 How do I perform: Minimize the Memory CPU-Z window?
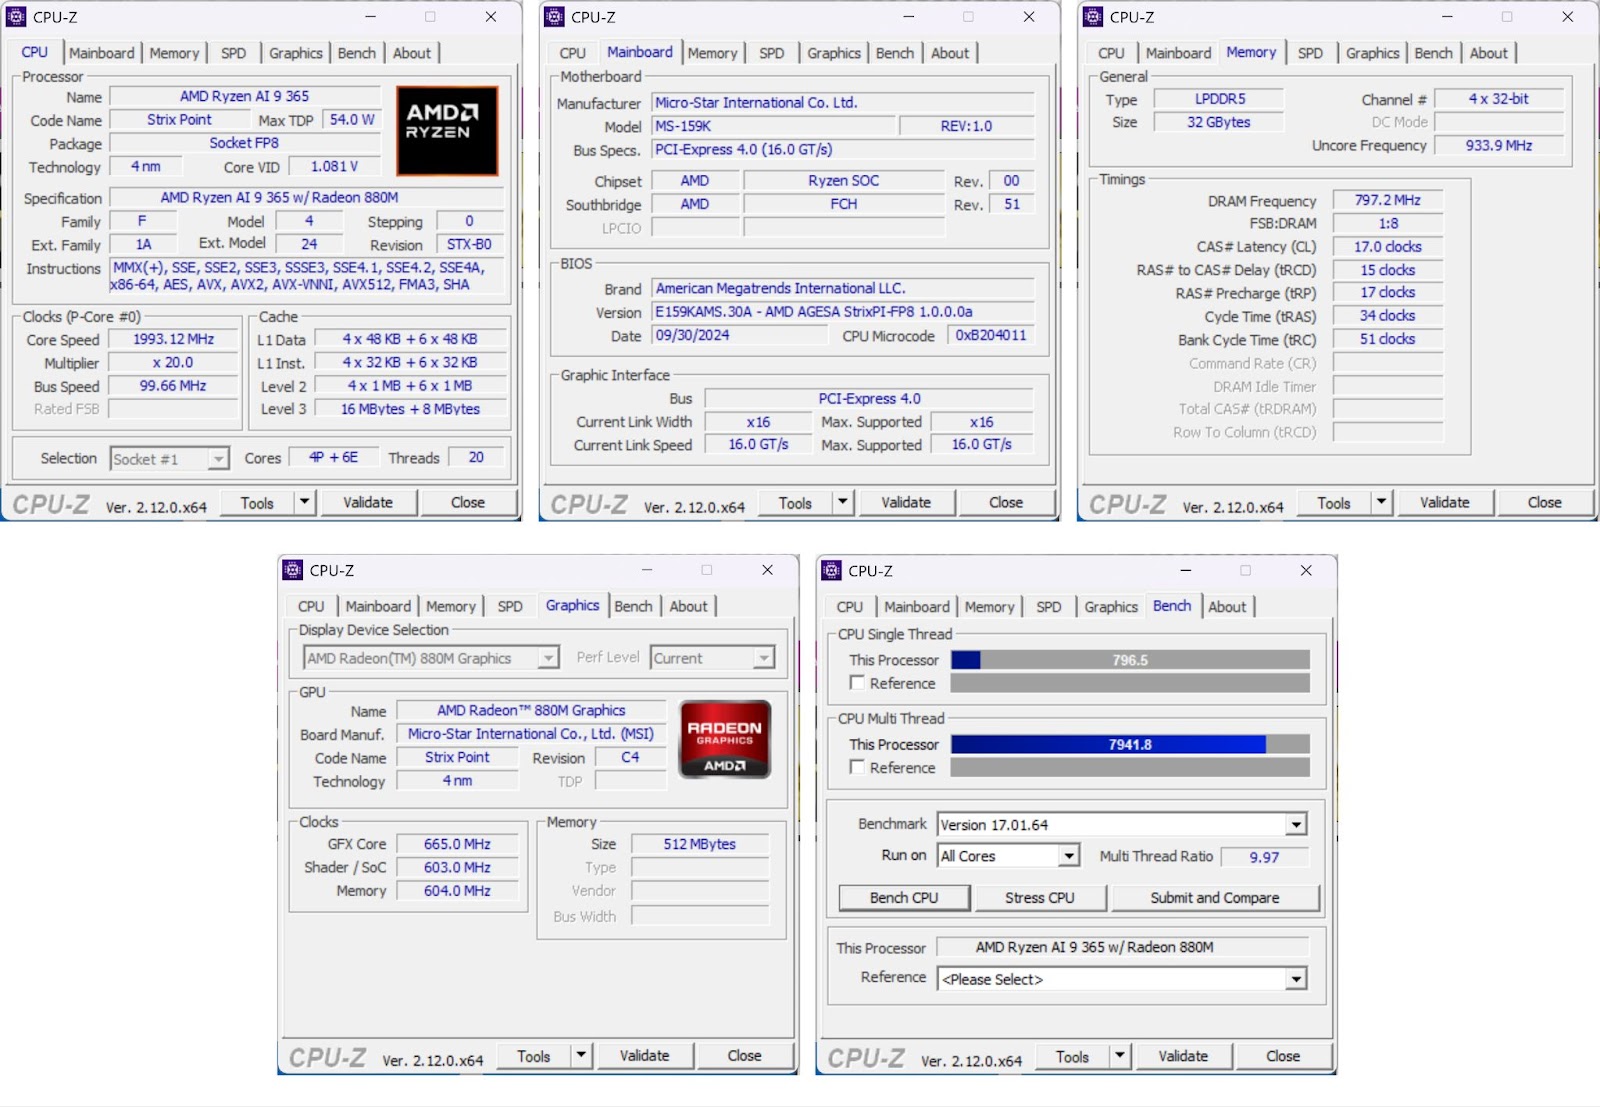coord(1447,17)
